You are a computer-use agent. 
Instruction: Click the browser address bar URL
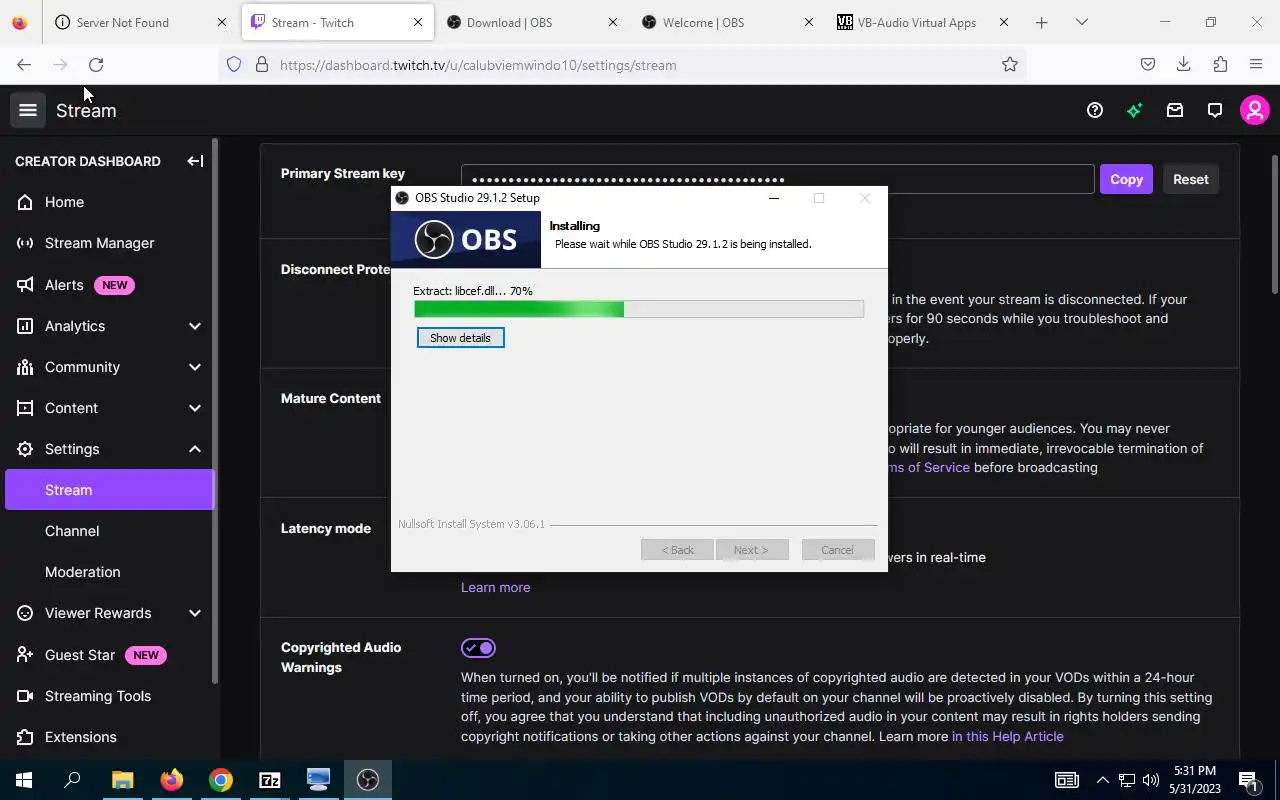click(478, 65)
